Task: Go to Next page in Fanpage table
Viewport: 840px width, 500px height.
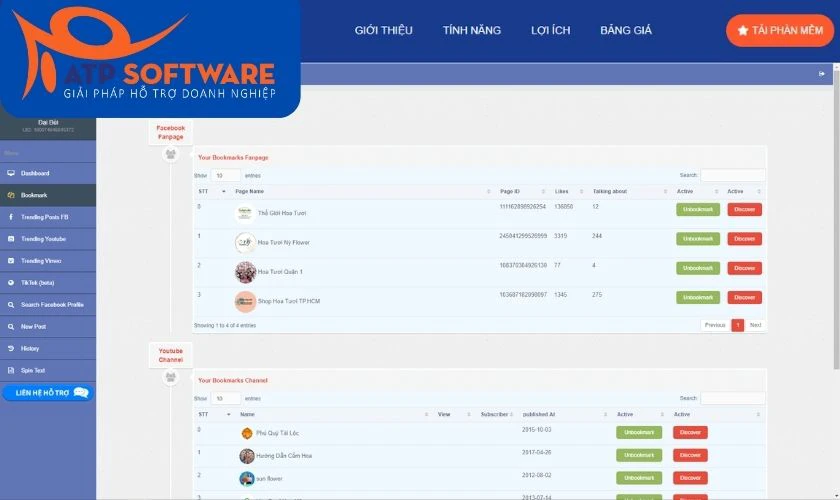Action: [x=755, y=325]
